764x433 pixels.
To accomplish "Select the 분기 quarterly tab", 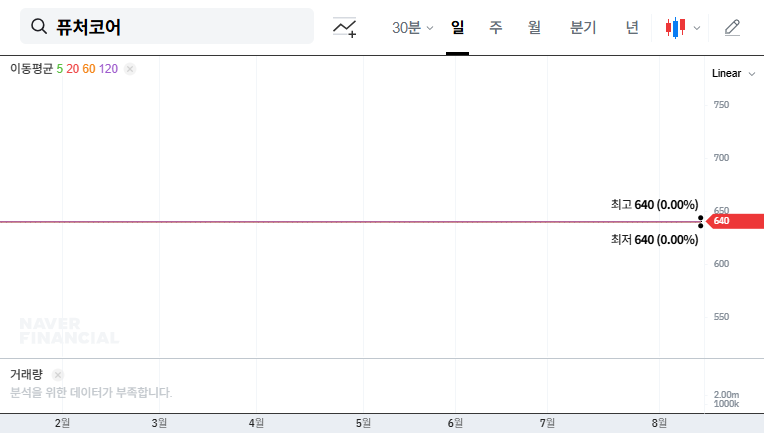I will pos(582,28).
